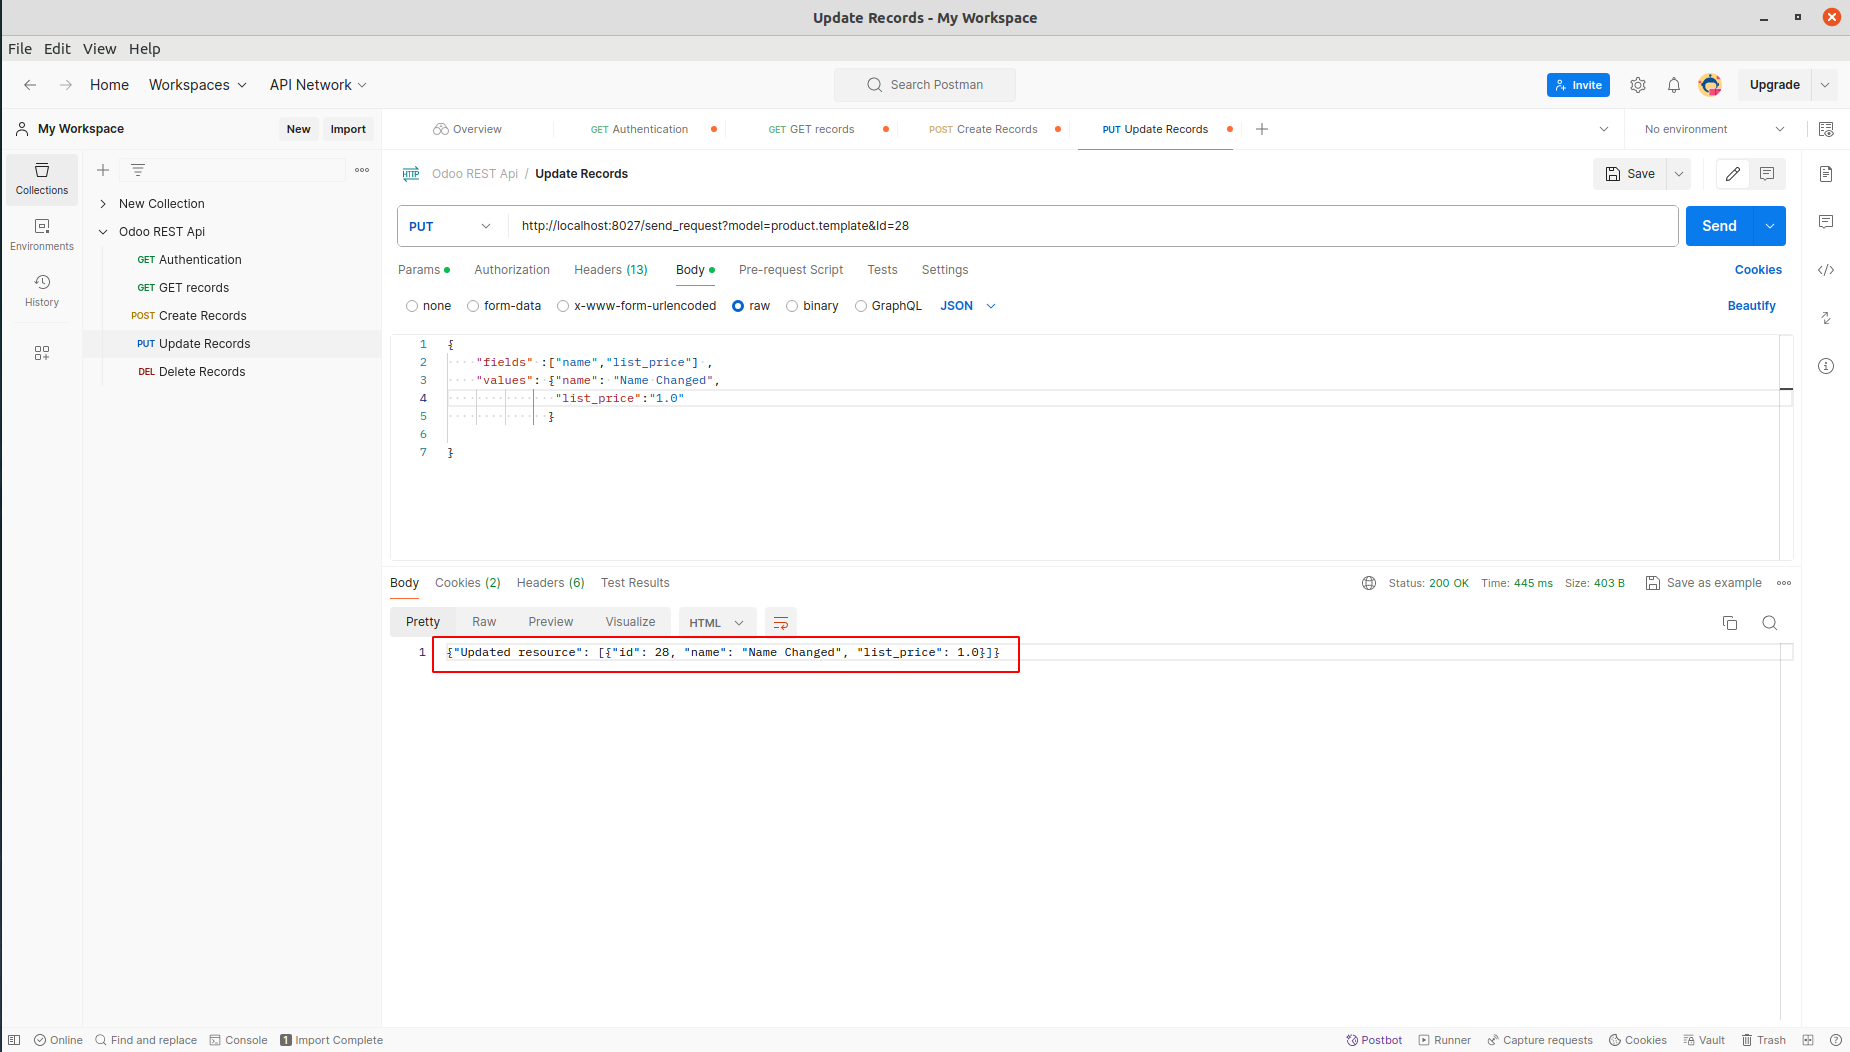Open the Save options arrow
The image size is (1850, 1052).
1679,174
